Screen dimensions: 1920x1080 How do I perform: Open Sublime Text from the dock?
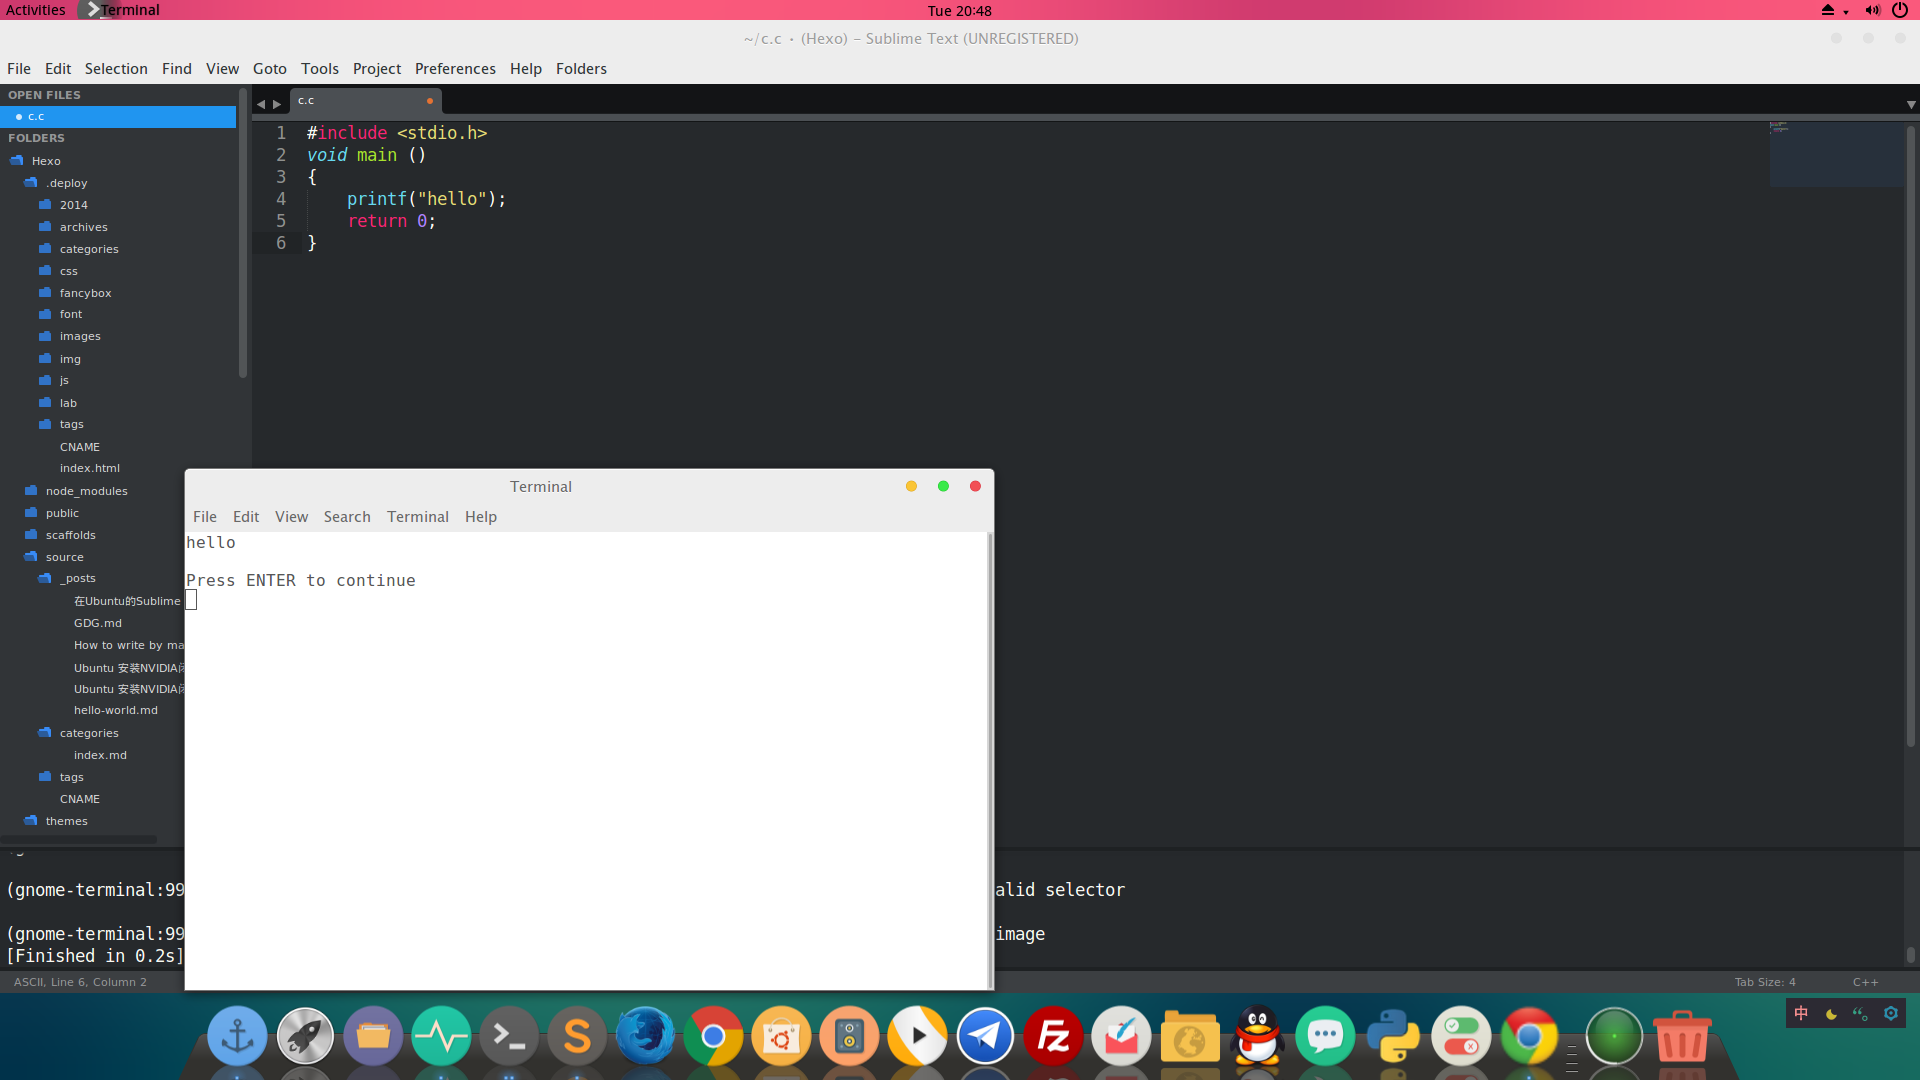[577, 1036]
